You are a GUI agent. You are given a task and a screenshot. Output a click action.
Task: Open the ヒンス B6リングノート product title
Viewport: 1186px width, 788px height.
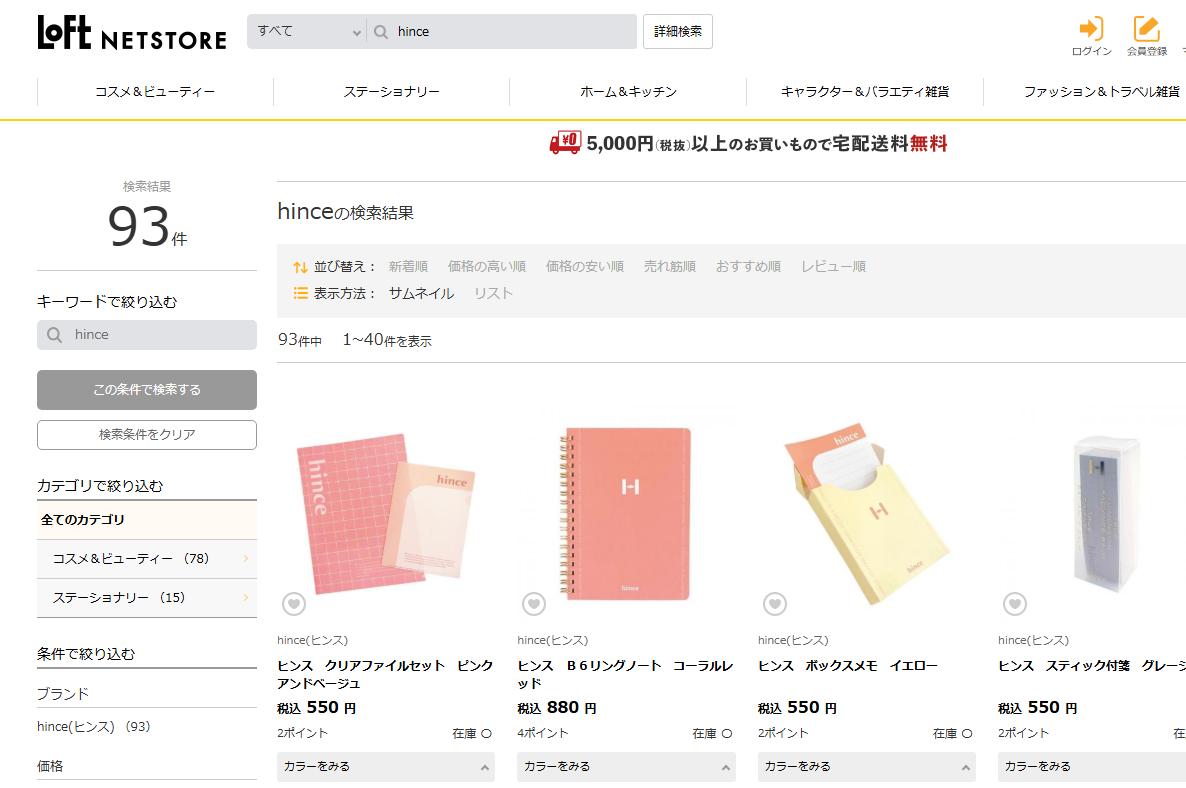(x=626, y=675)
